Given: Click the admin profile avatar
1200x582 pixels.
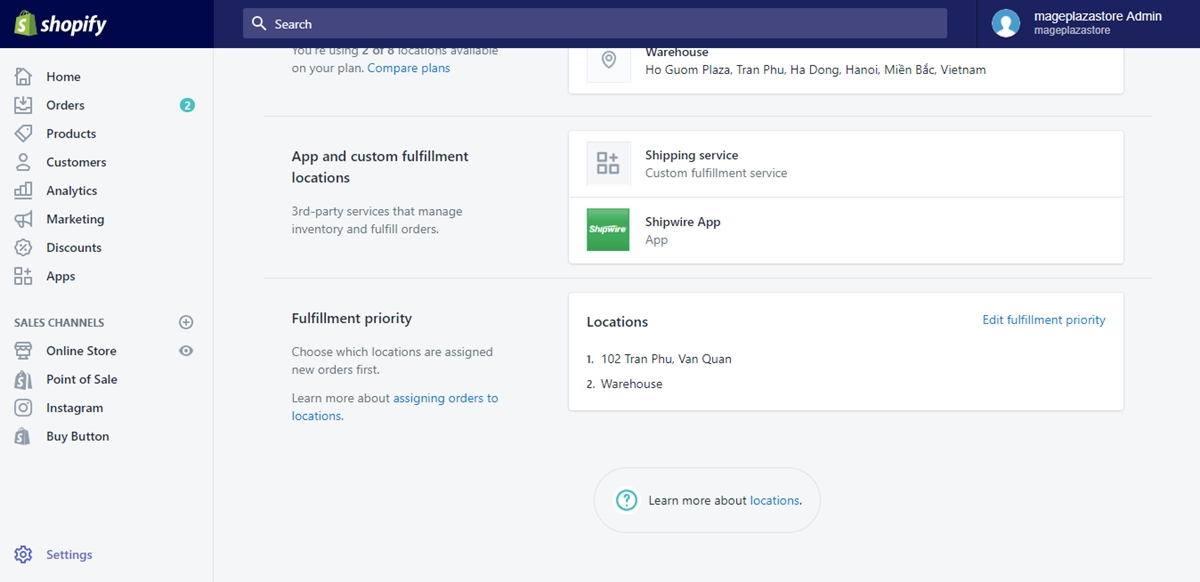Looking at the screenshot, I should tap(1006, 23).
